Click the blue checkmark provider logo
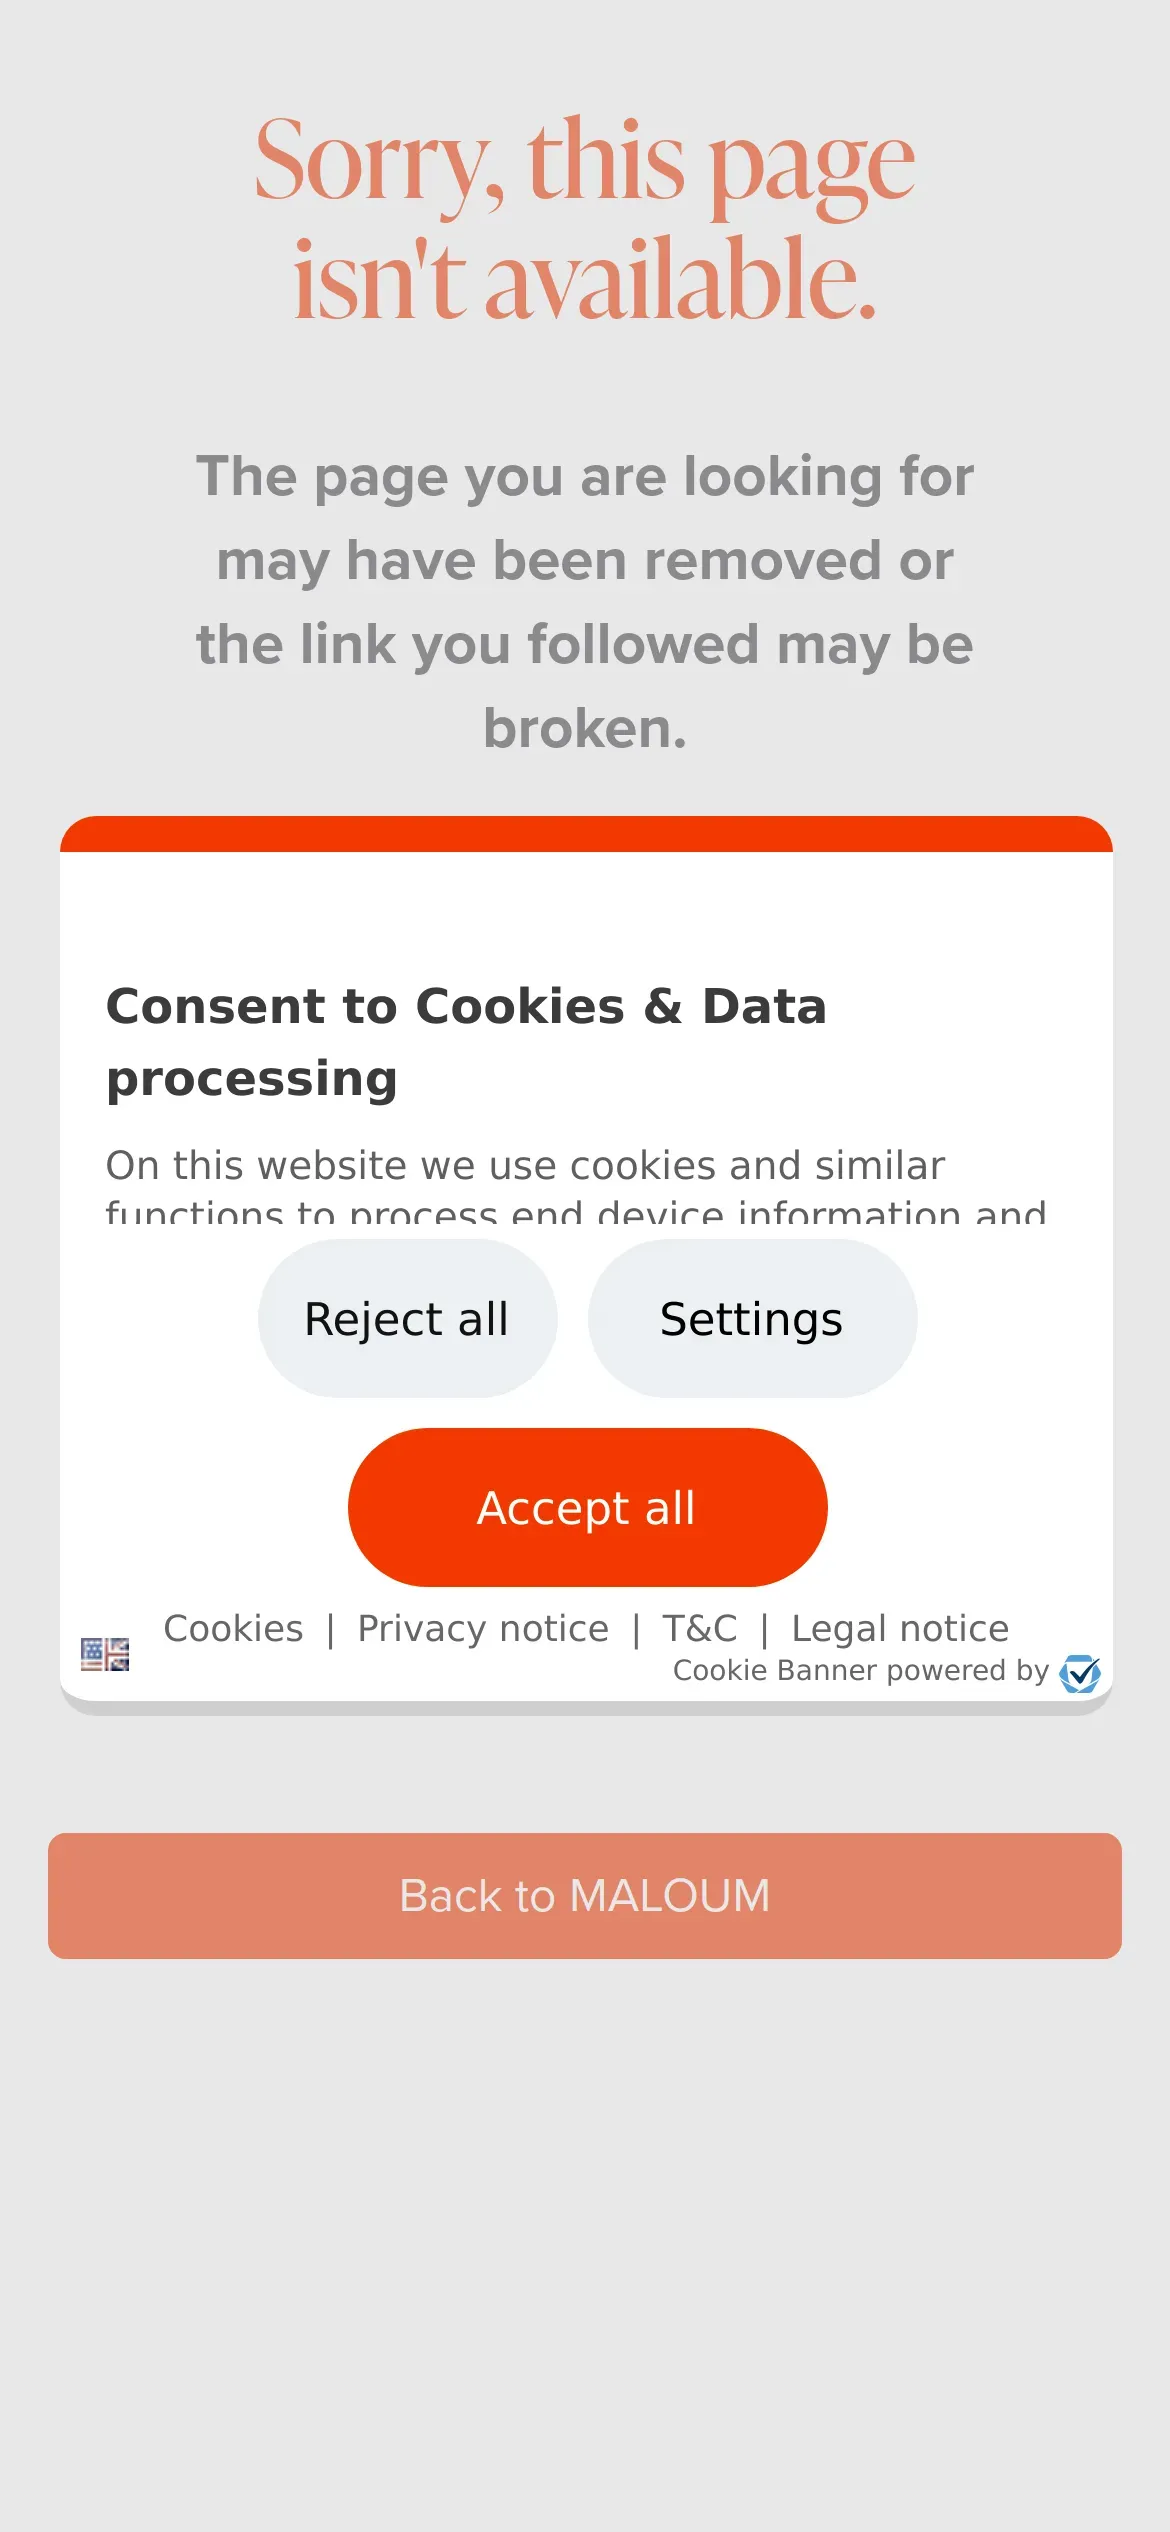This screenshot has width=1170, height=2532. [x=1080, y=1673]
